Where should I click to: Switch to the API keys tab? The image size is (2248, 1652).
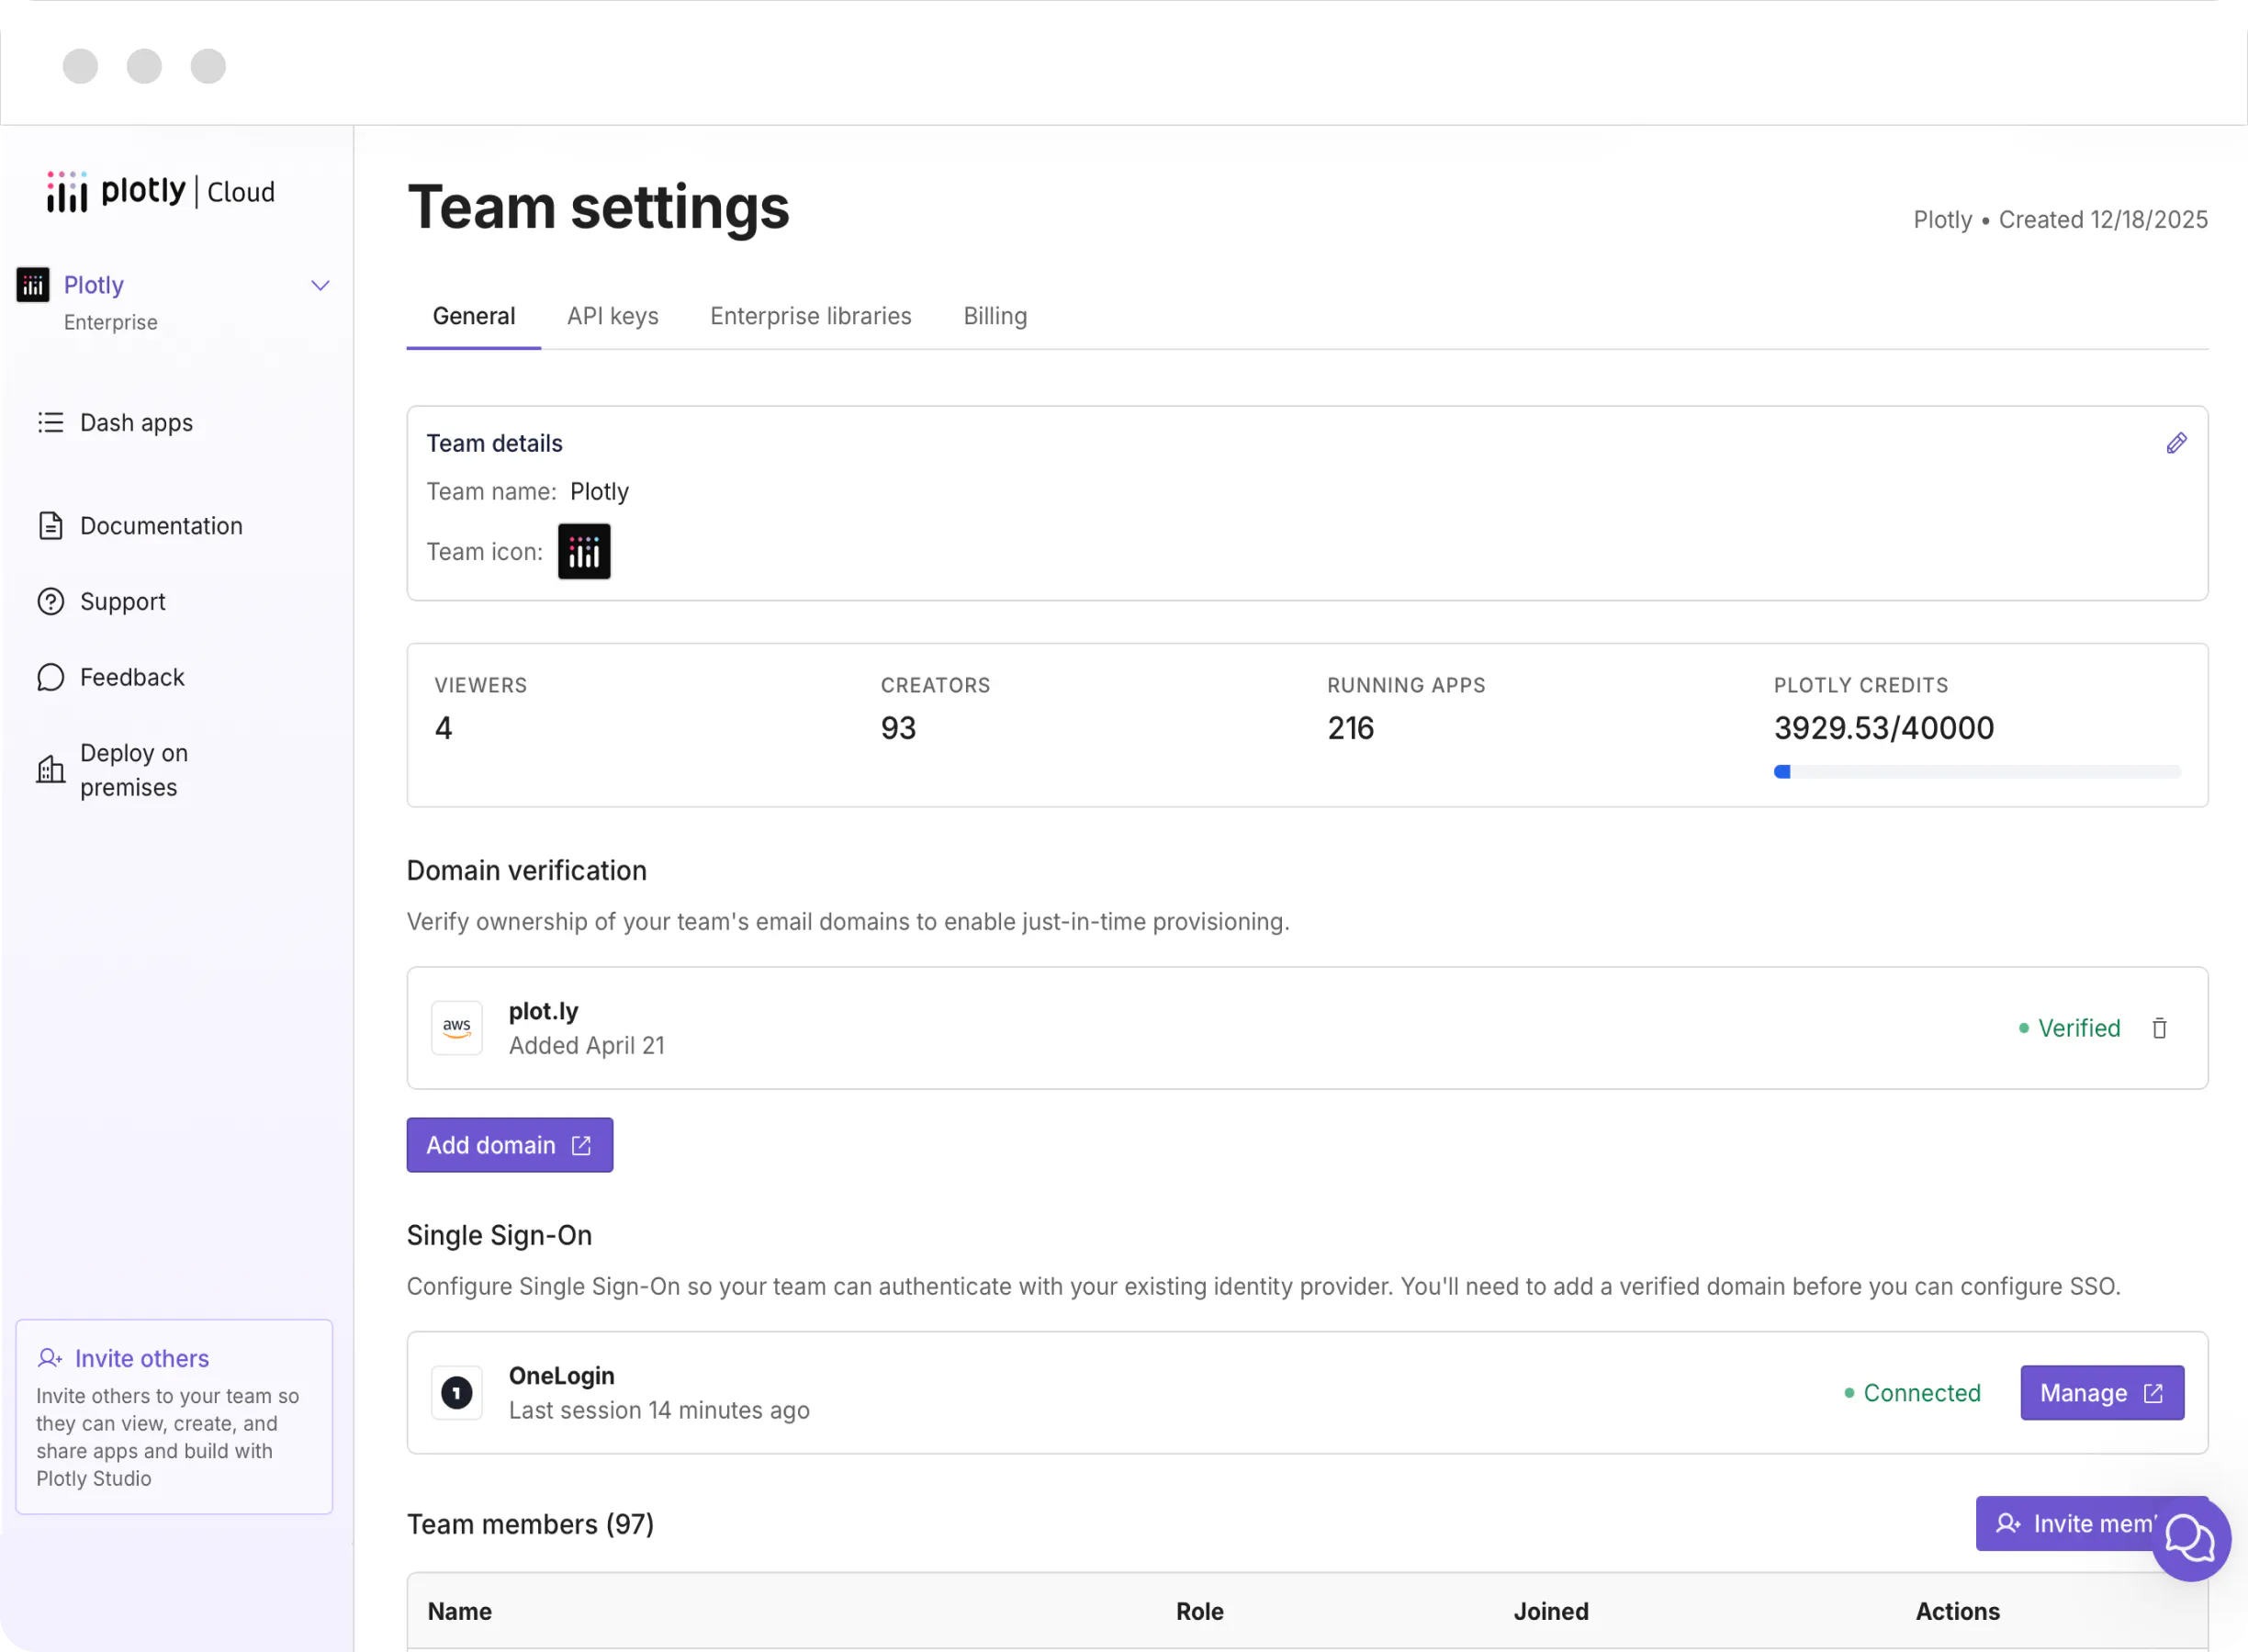(x=613, y=316)
